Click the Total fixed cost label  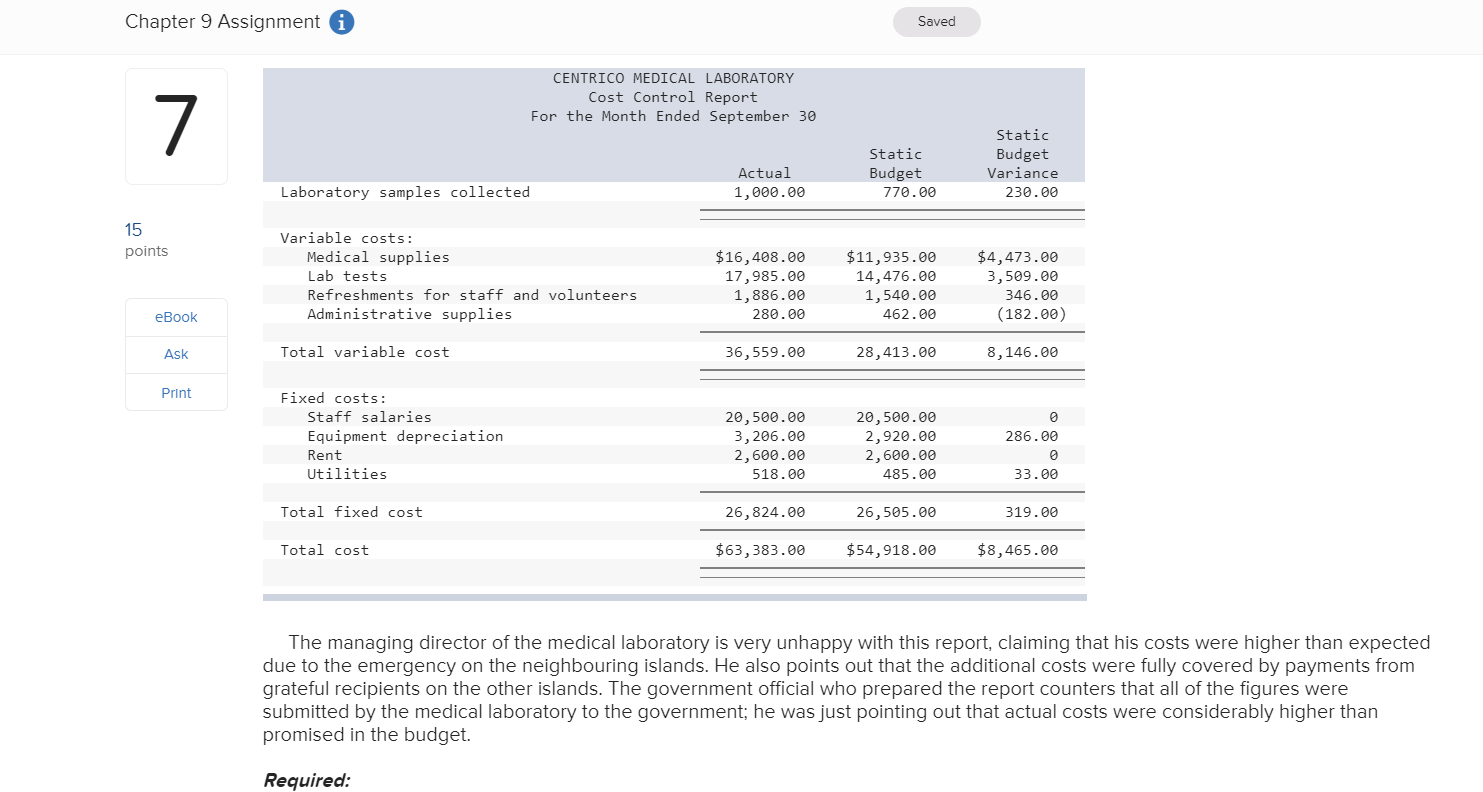click(x=351, y=512)
